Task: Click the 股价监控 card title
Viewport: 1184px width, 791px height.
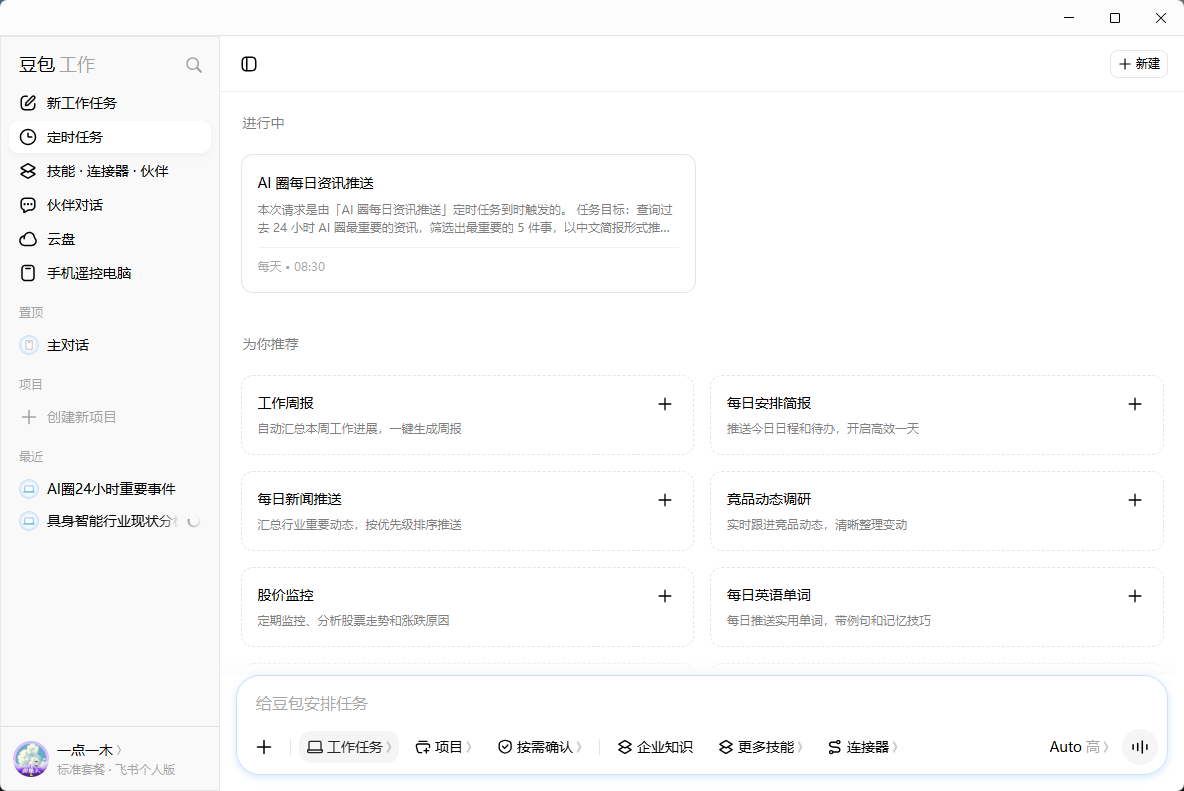Action: [285, 595]
